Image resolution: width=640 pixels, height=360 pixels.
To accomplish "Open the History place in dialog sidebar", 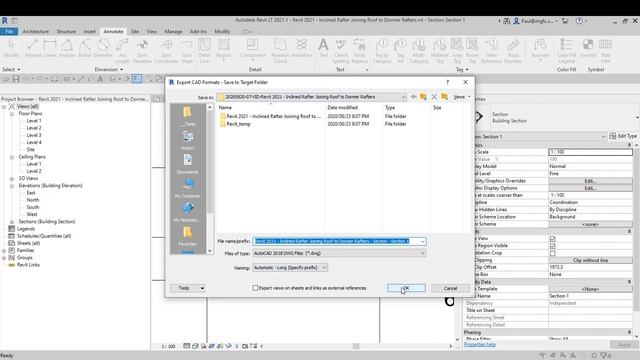I will (x=188, y=140).
